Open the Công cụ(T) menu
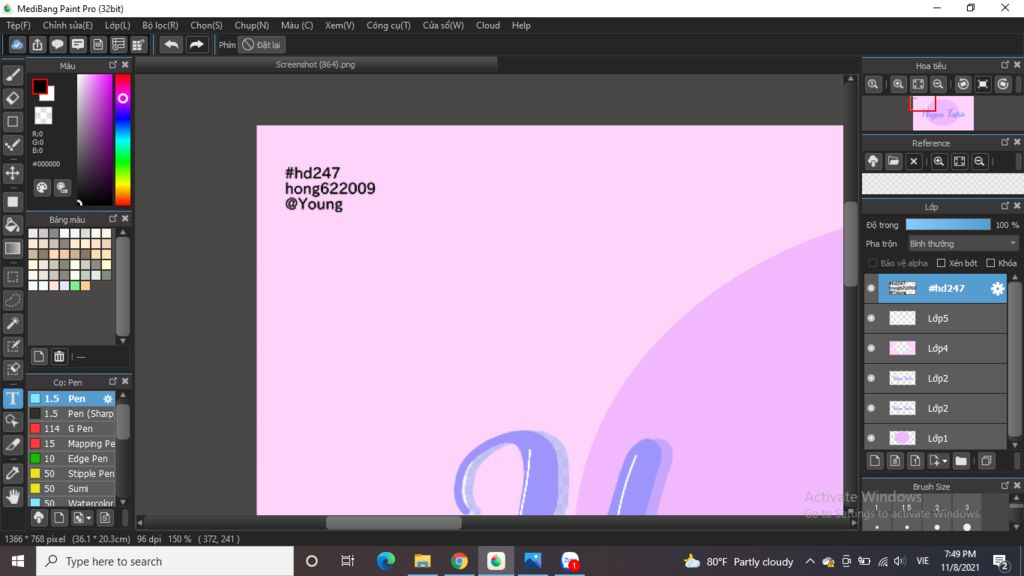This screenshot has height=576, width=1024. click(x=389, y=25)
